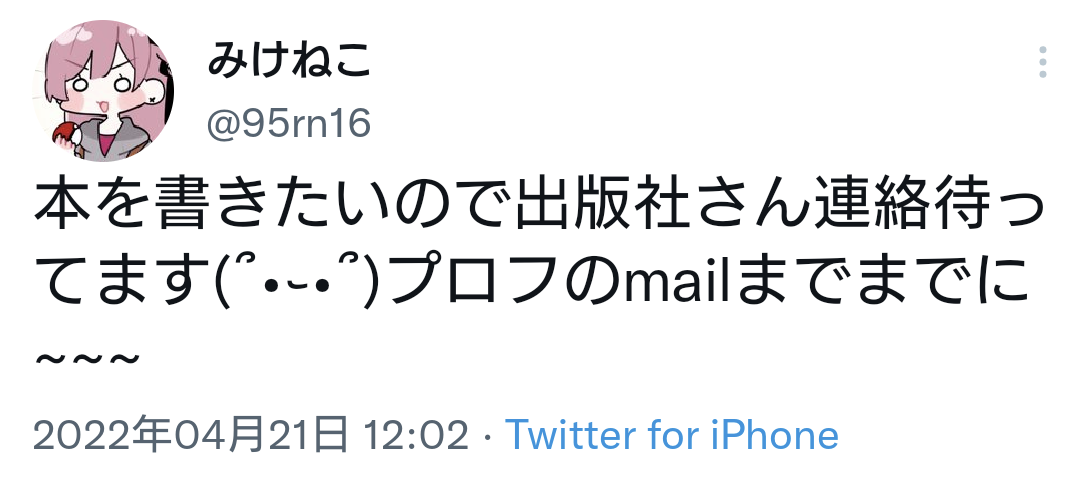Open the three-dot more options menu
The height and width of the screenshot is (479, 1083).
[x=1042, y=62]
